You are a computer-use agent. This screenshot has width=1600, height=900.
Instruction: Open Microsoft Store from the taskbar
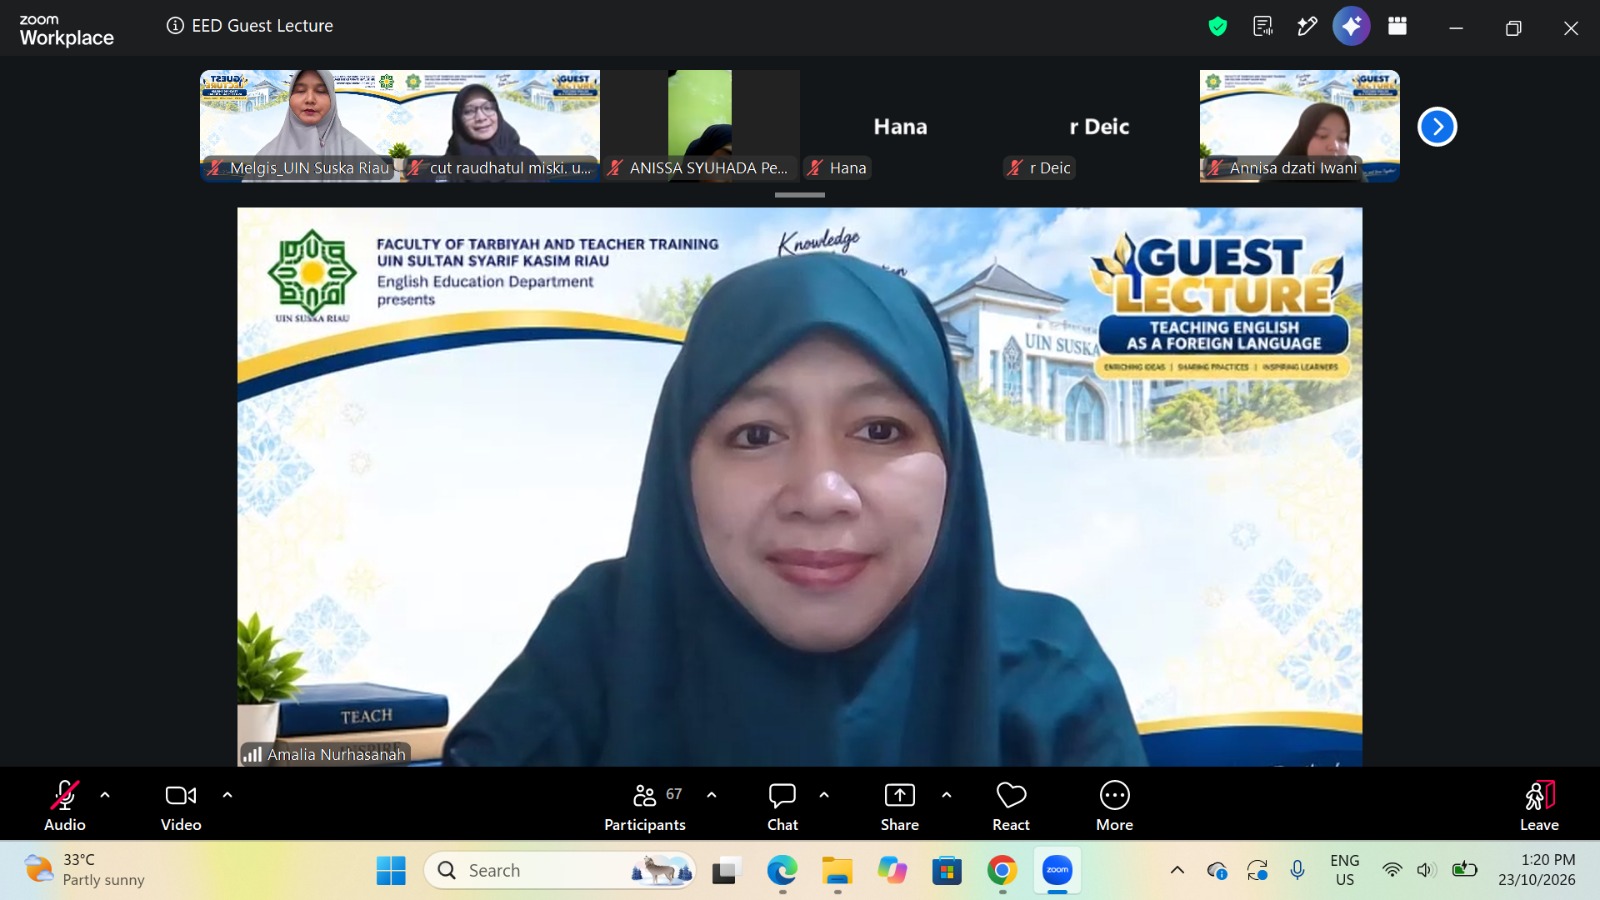tap(947, 871)
